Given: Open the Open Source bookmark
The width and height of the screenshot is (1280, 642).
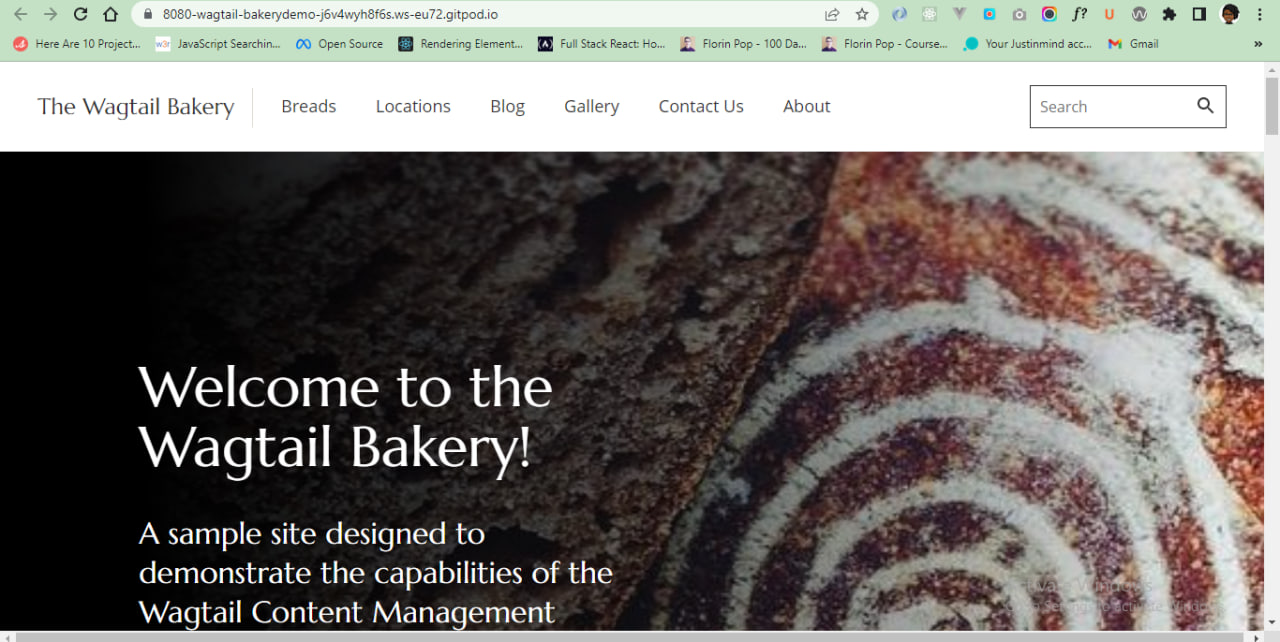Looking at the screenshot, I should 340,44.
